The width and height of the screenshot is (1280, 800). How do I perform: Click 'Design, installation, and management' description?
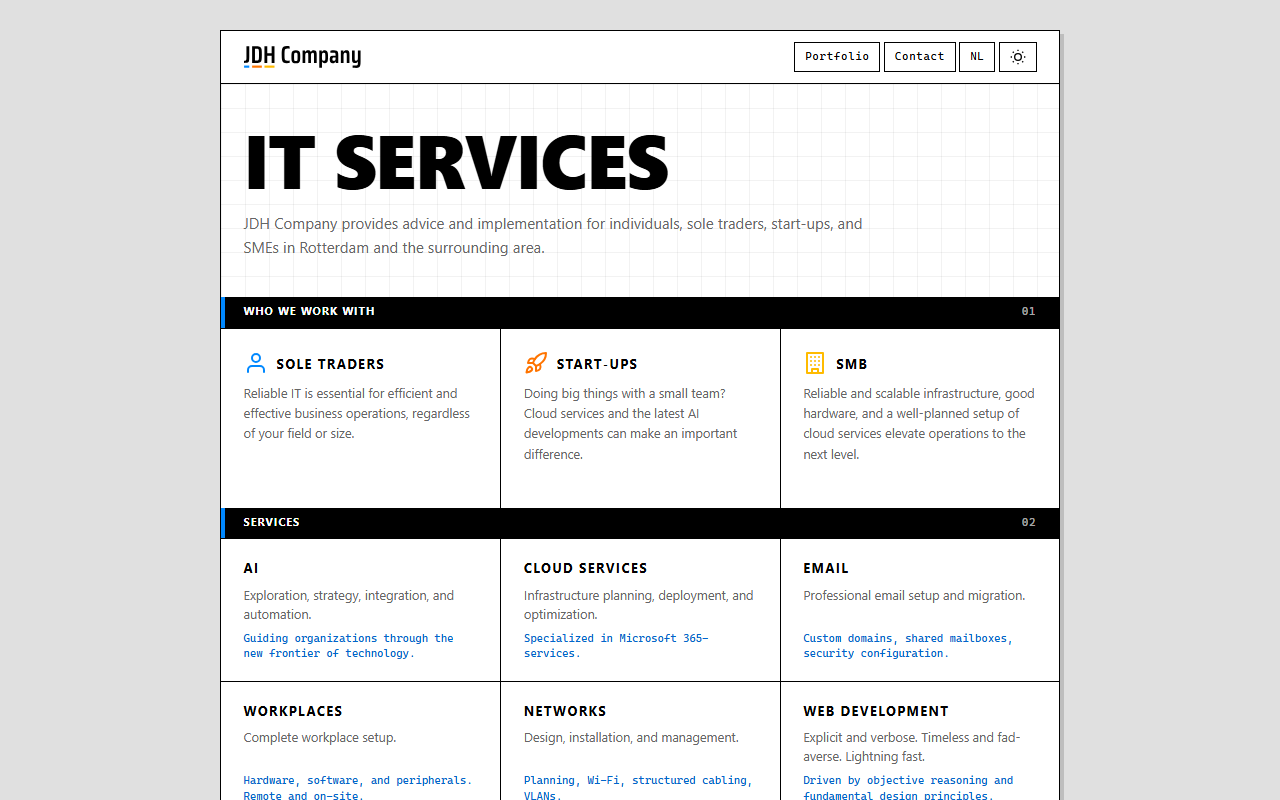631,738
